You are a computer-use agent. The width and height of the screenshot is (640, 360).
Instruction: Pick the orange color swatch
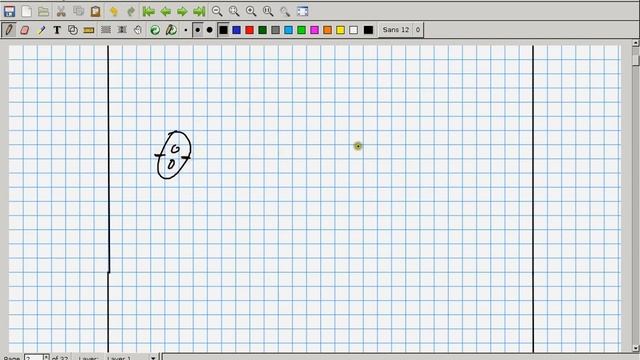point(327,30)
